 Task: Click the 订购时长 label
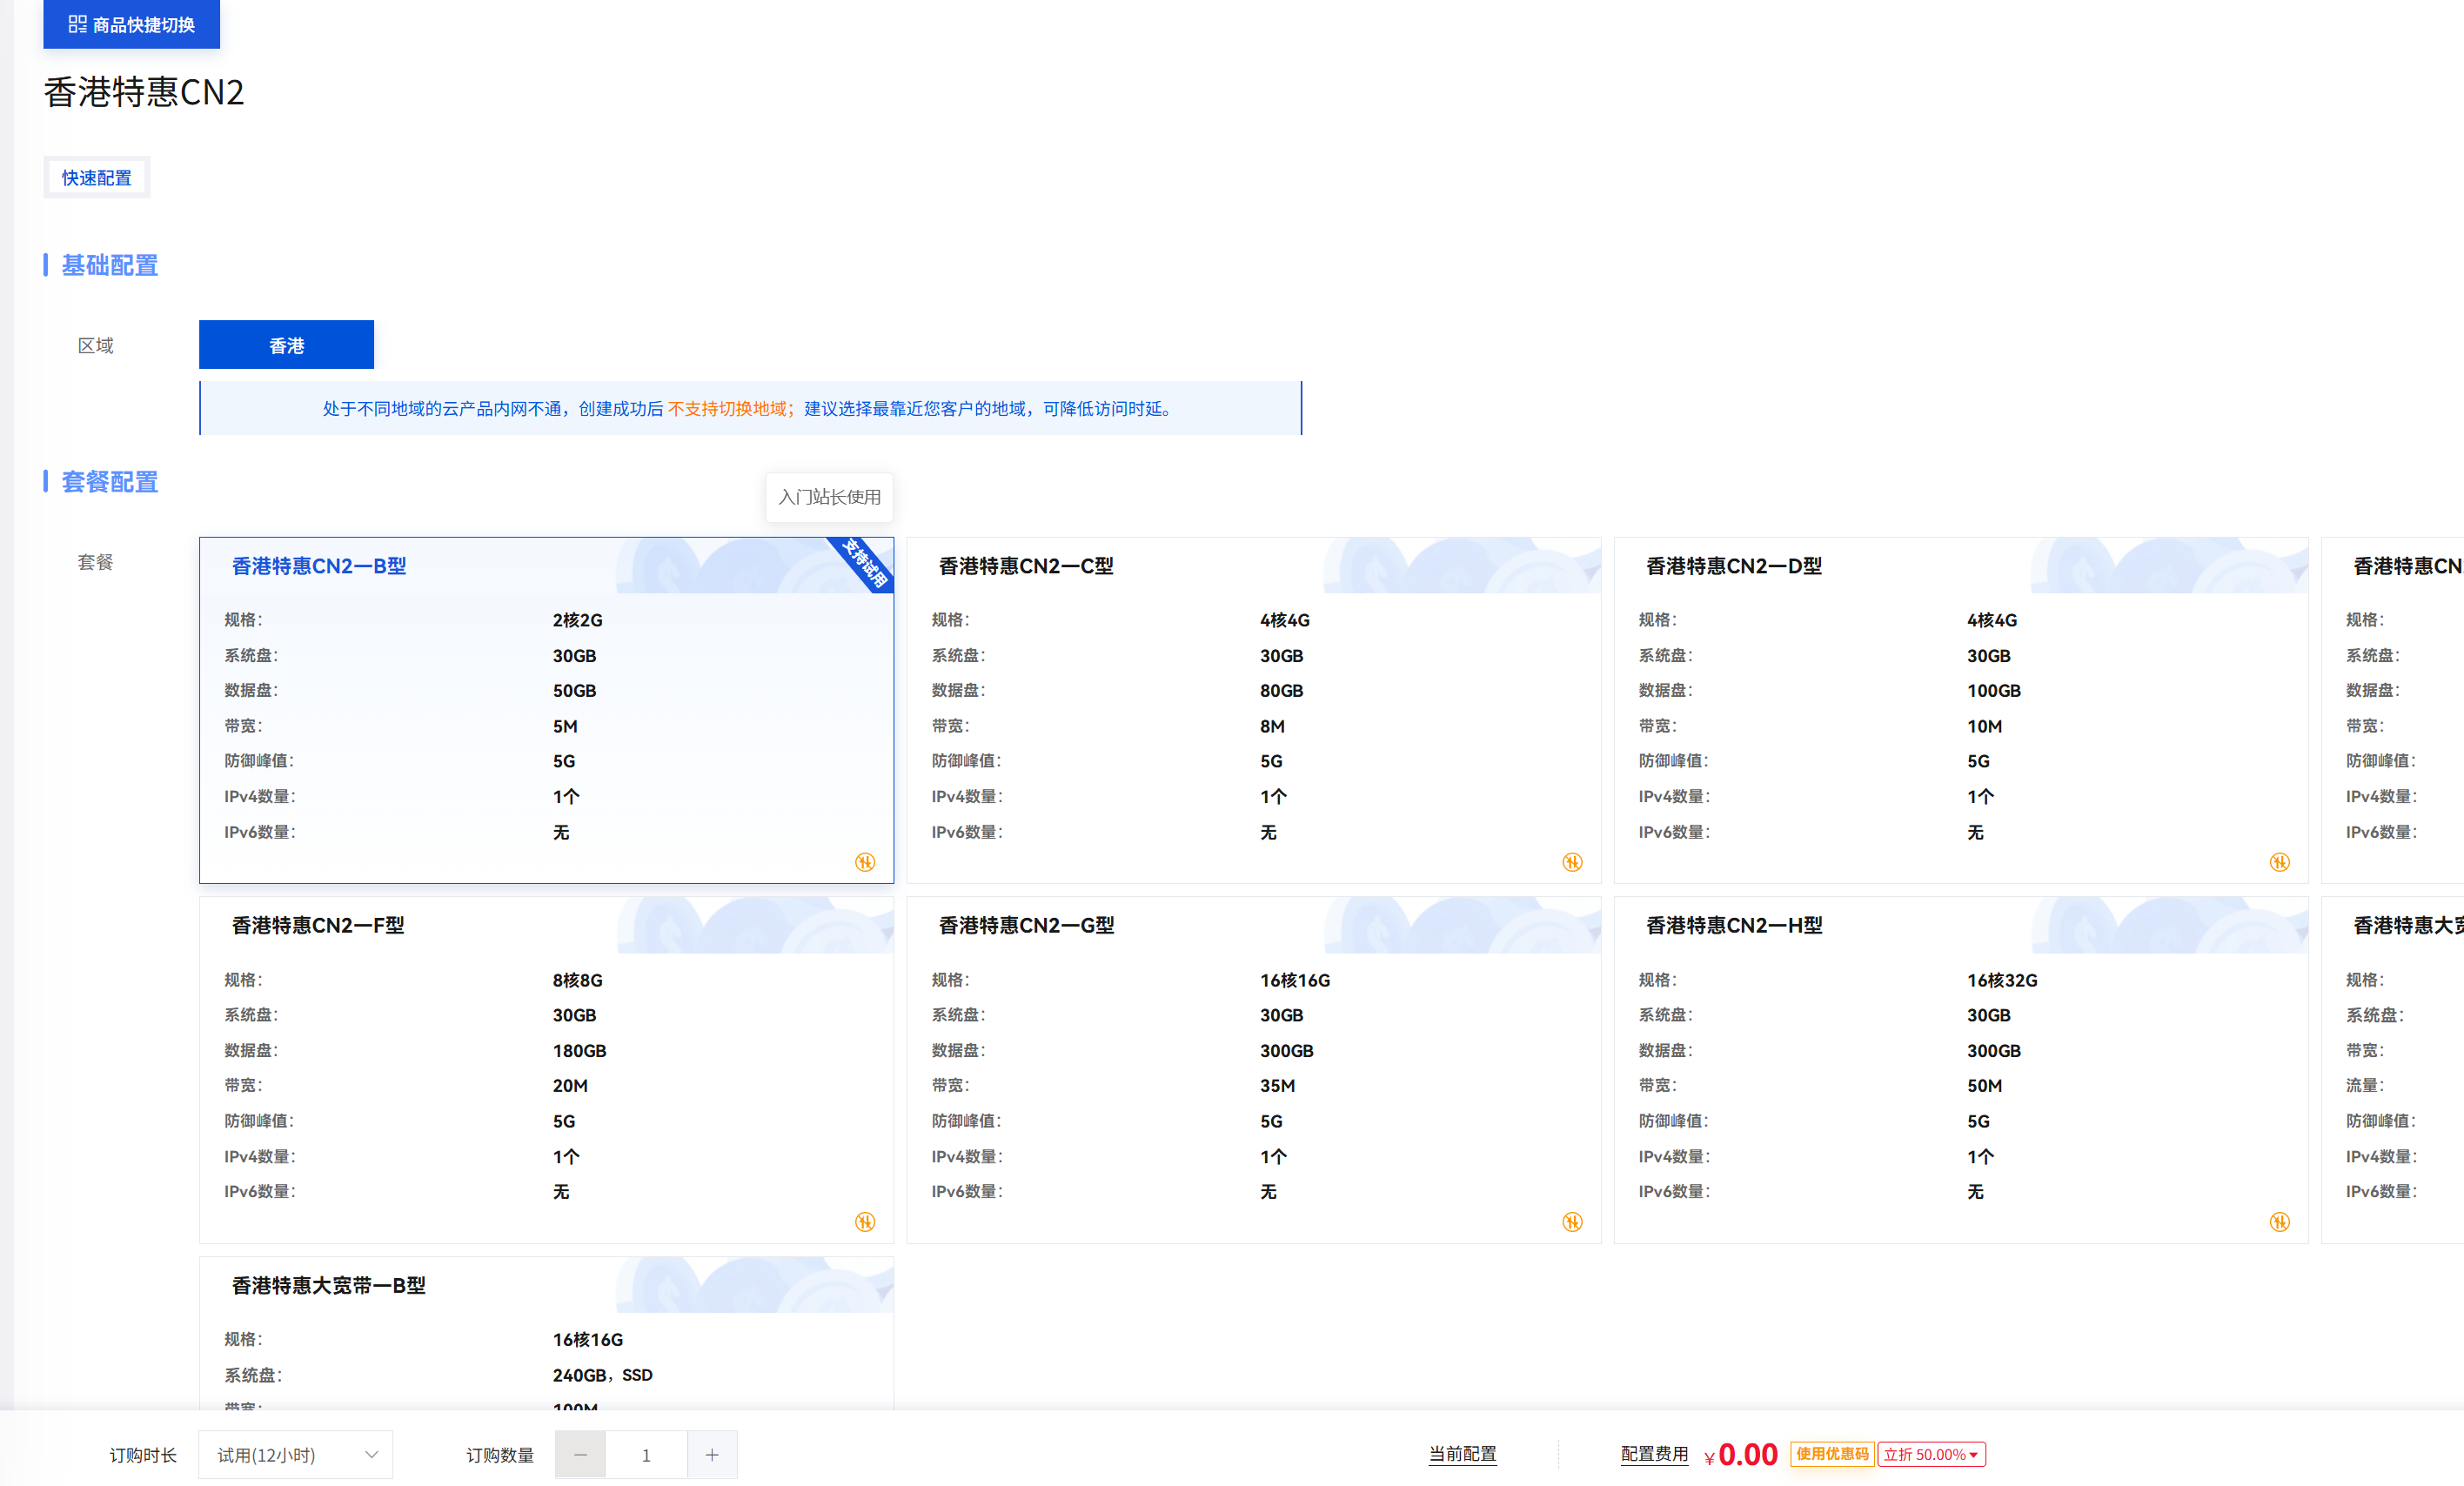coord(143,1454)
